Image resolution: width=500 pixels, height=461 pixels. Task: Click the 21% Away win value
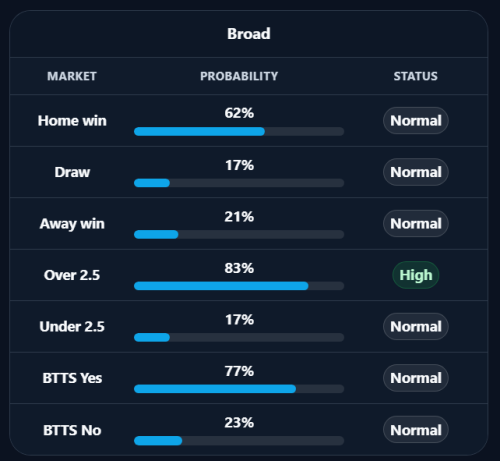[239, 217]
